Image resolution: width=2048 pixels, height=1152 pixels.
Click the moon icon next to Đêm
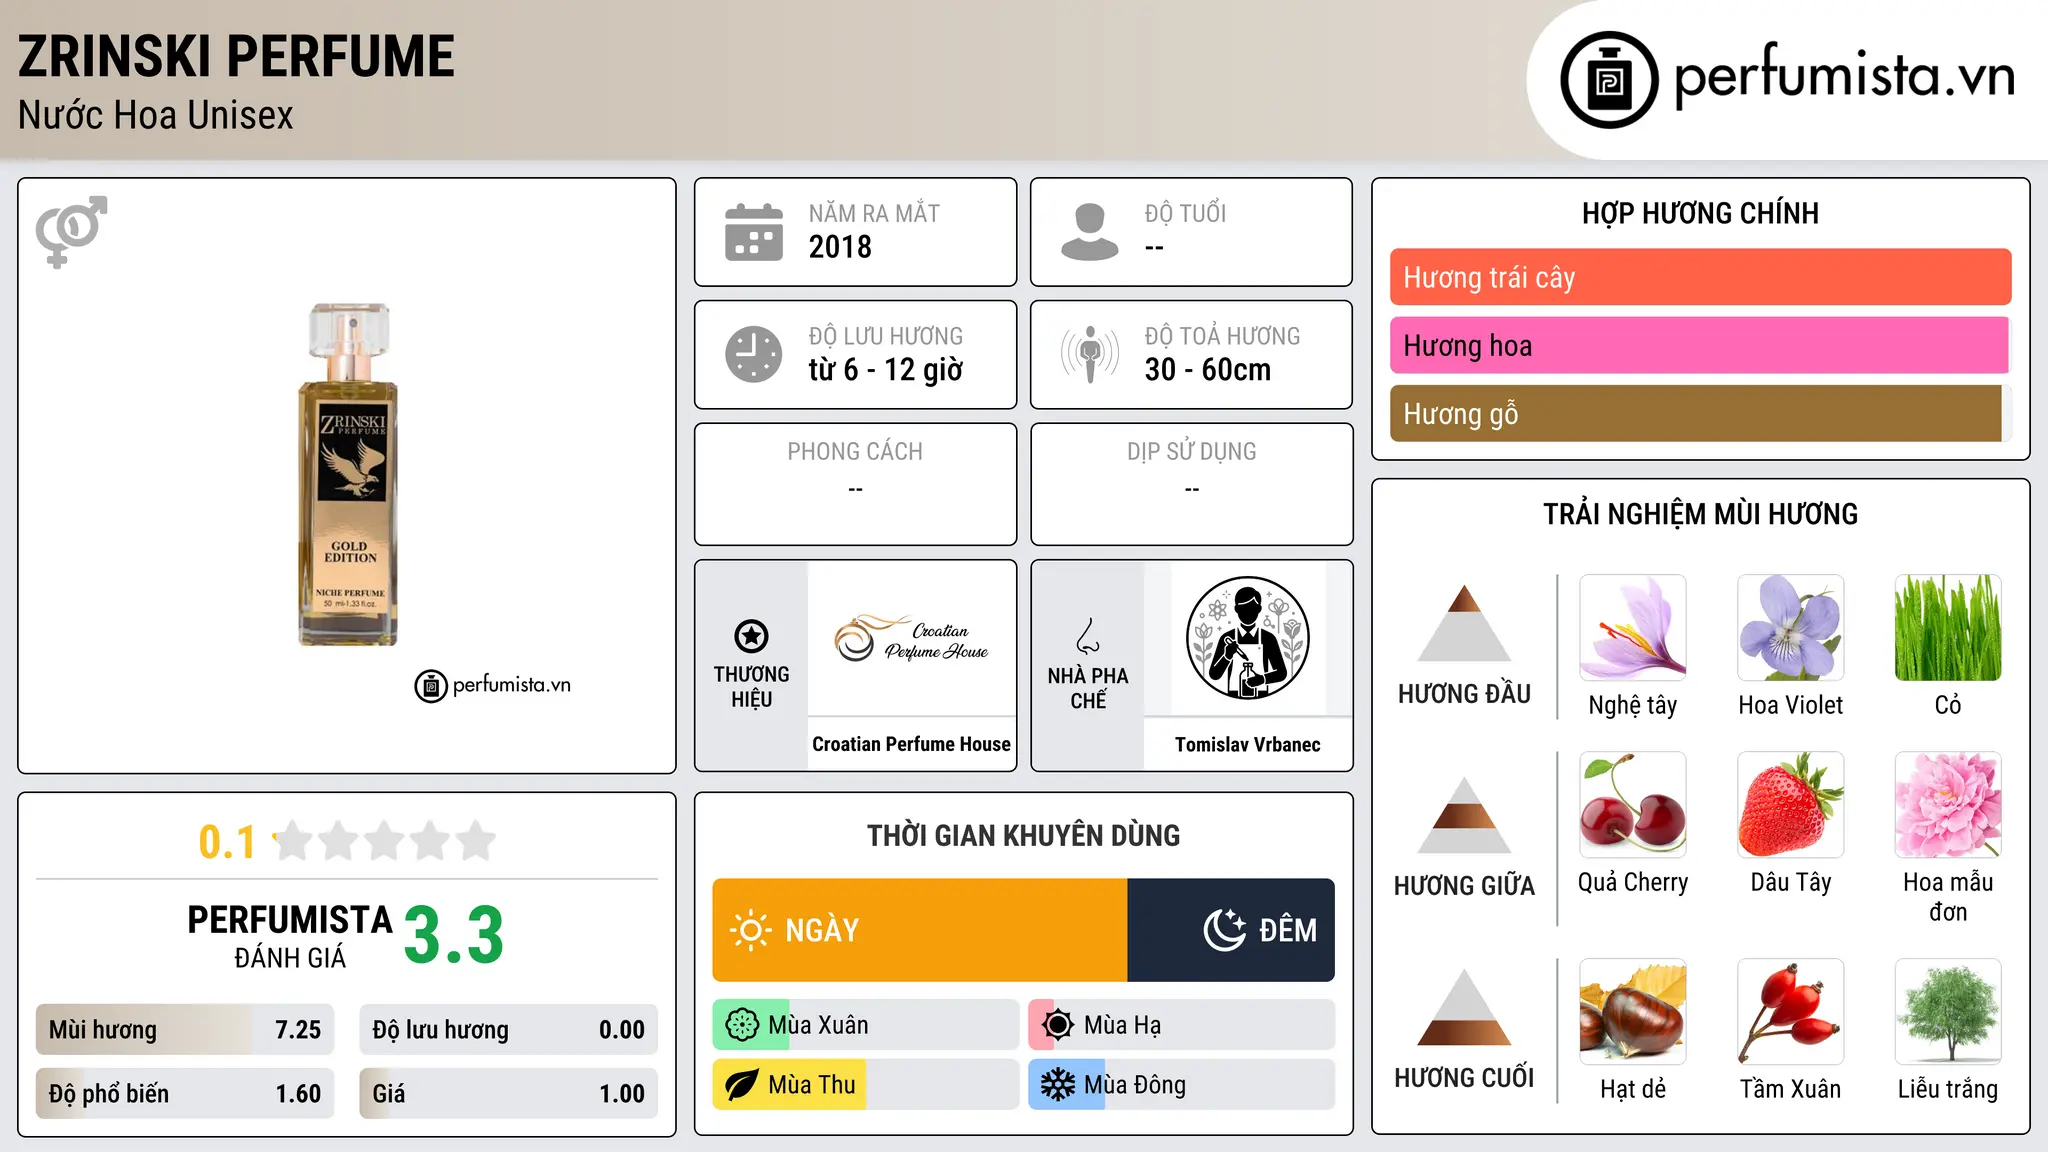1224,930
